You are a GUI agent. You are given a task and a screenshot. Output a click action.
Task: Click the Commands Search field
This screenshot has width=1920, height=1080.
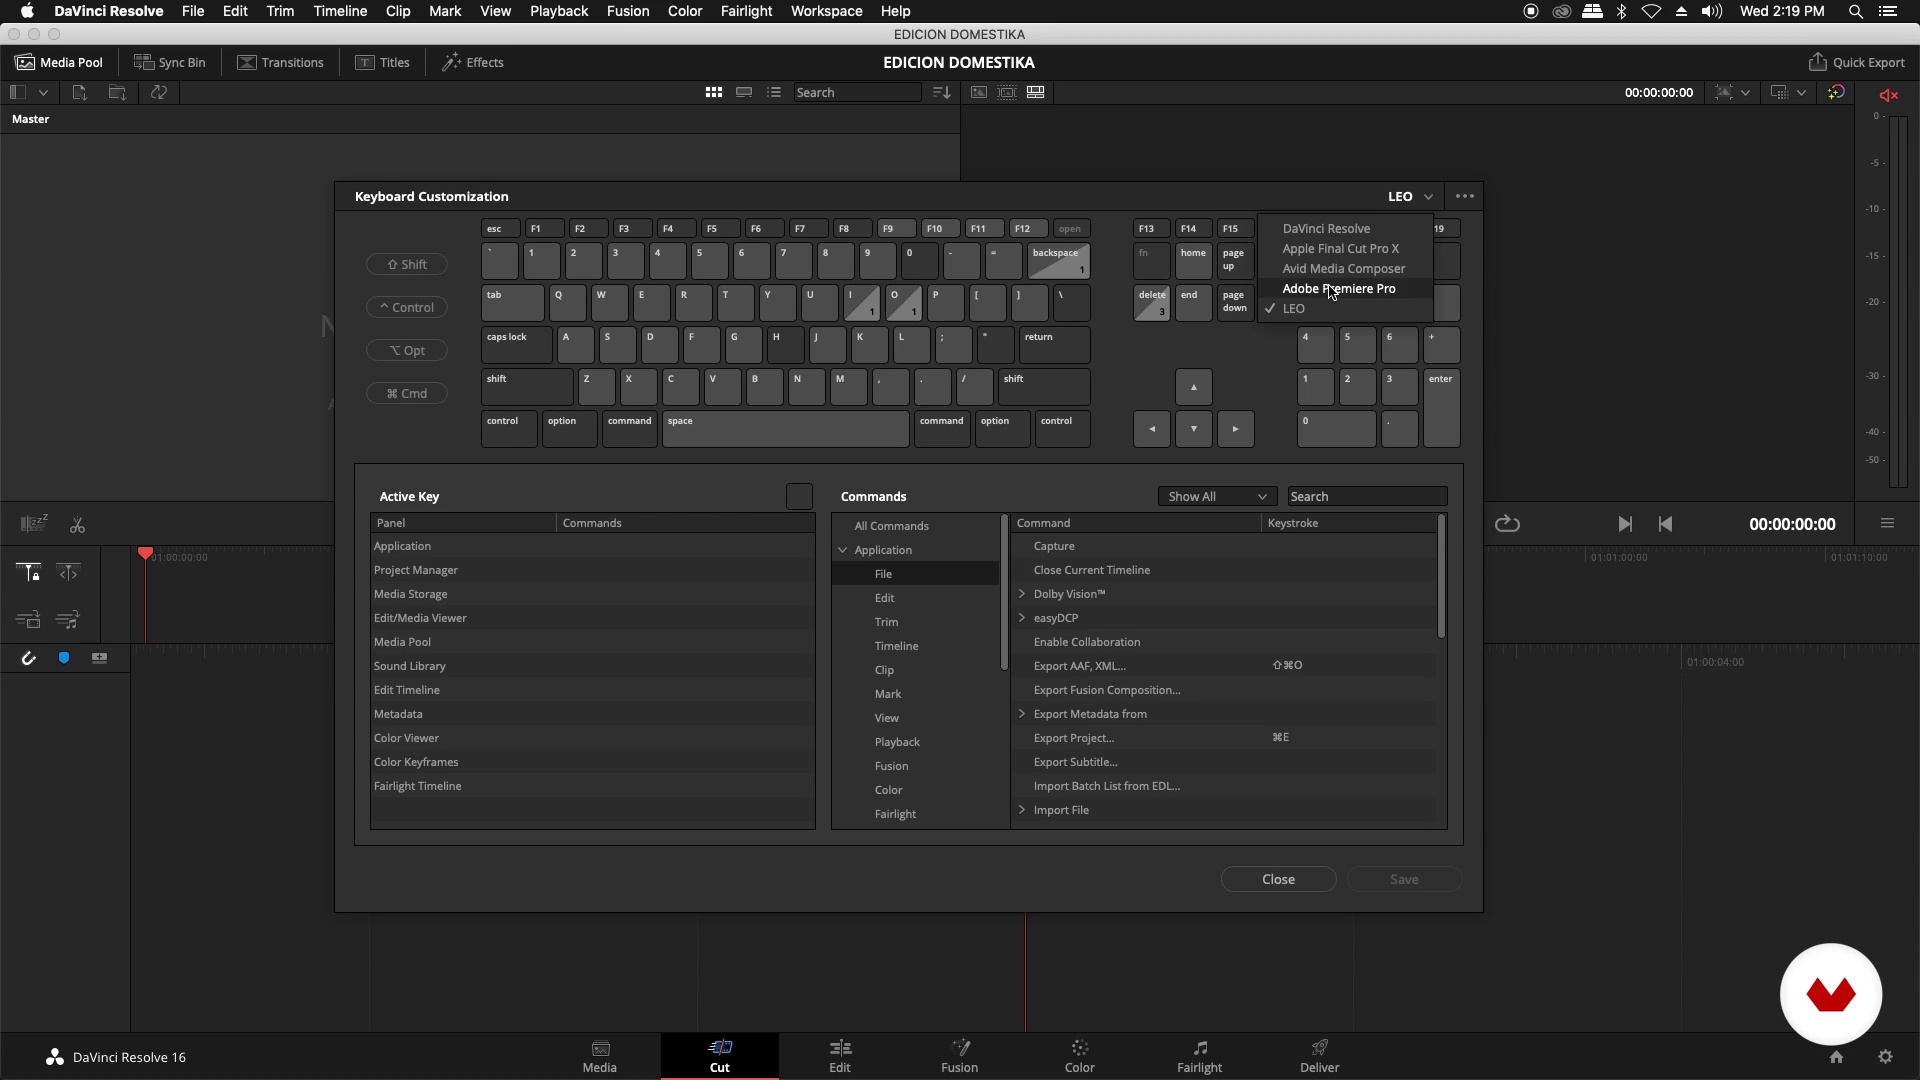[x=1366, y=496]
